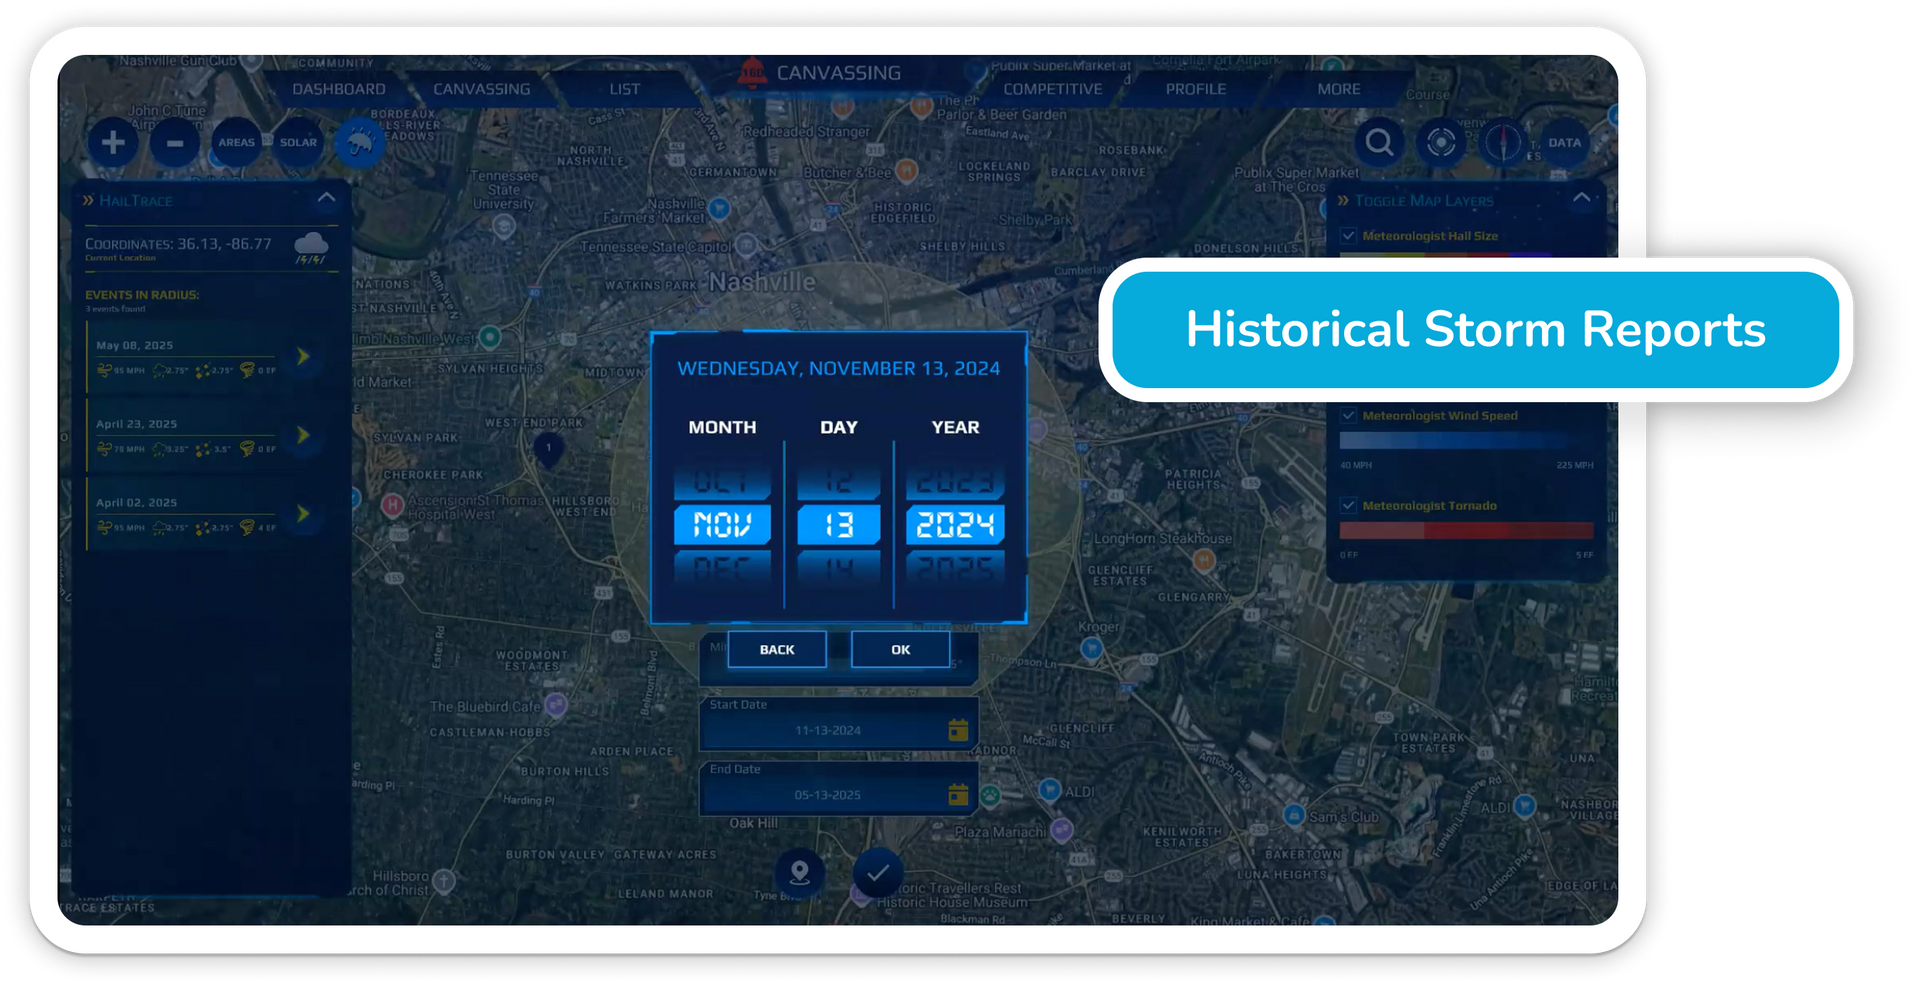1920x986 pixels.
Task: Select the highlighted NOV month cell
Action: click(722, 524)
